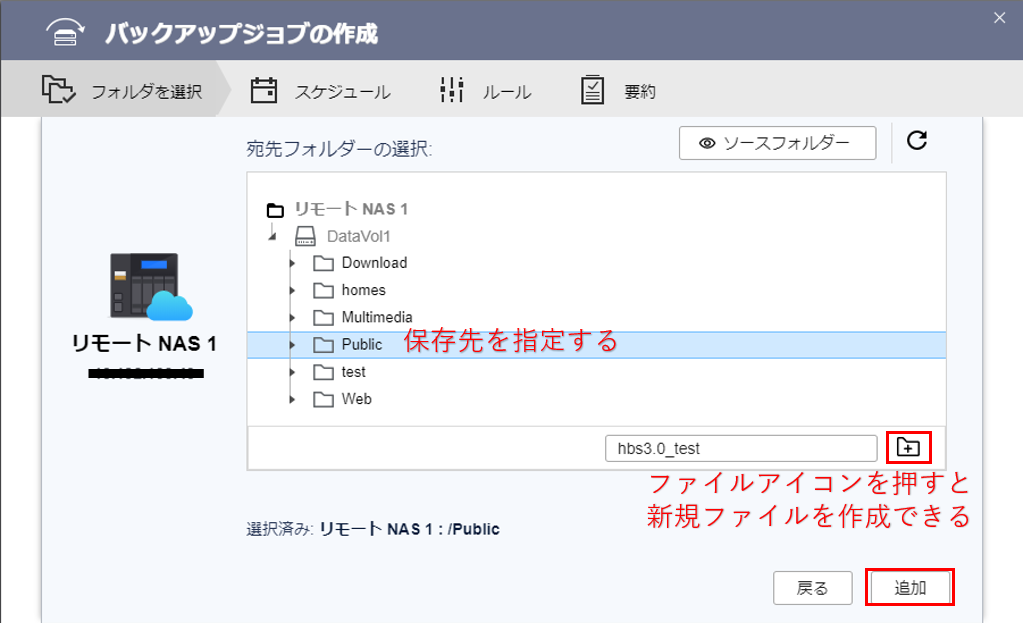
Task: Click the Web folder icon
Action: coord(322,399)
